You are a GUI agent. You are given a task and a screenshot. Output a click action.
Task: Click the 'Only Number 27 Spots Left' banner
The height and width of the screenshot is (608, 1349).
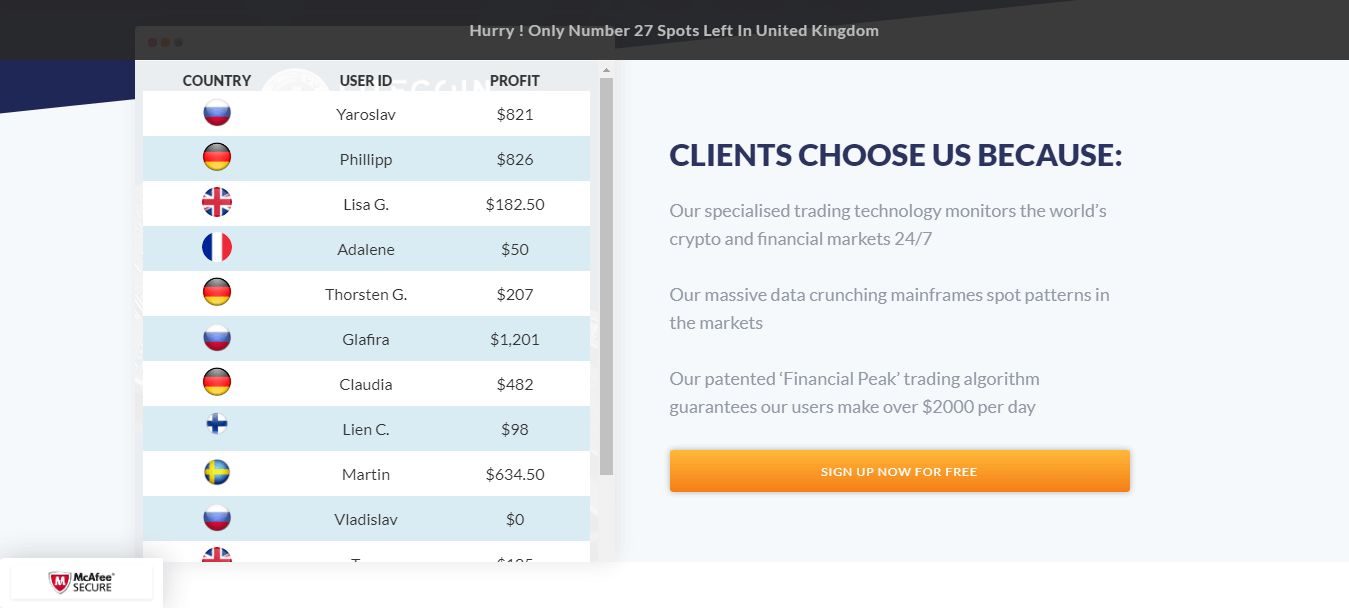(674, 30)
